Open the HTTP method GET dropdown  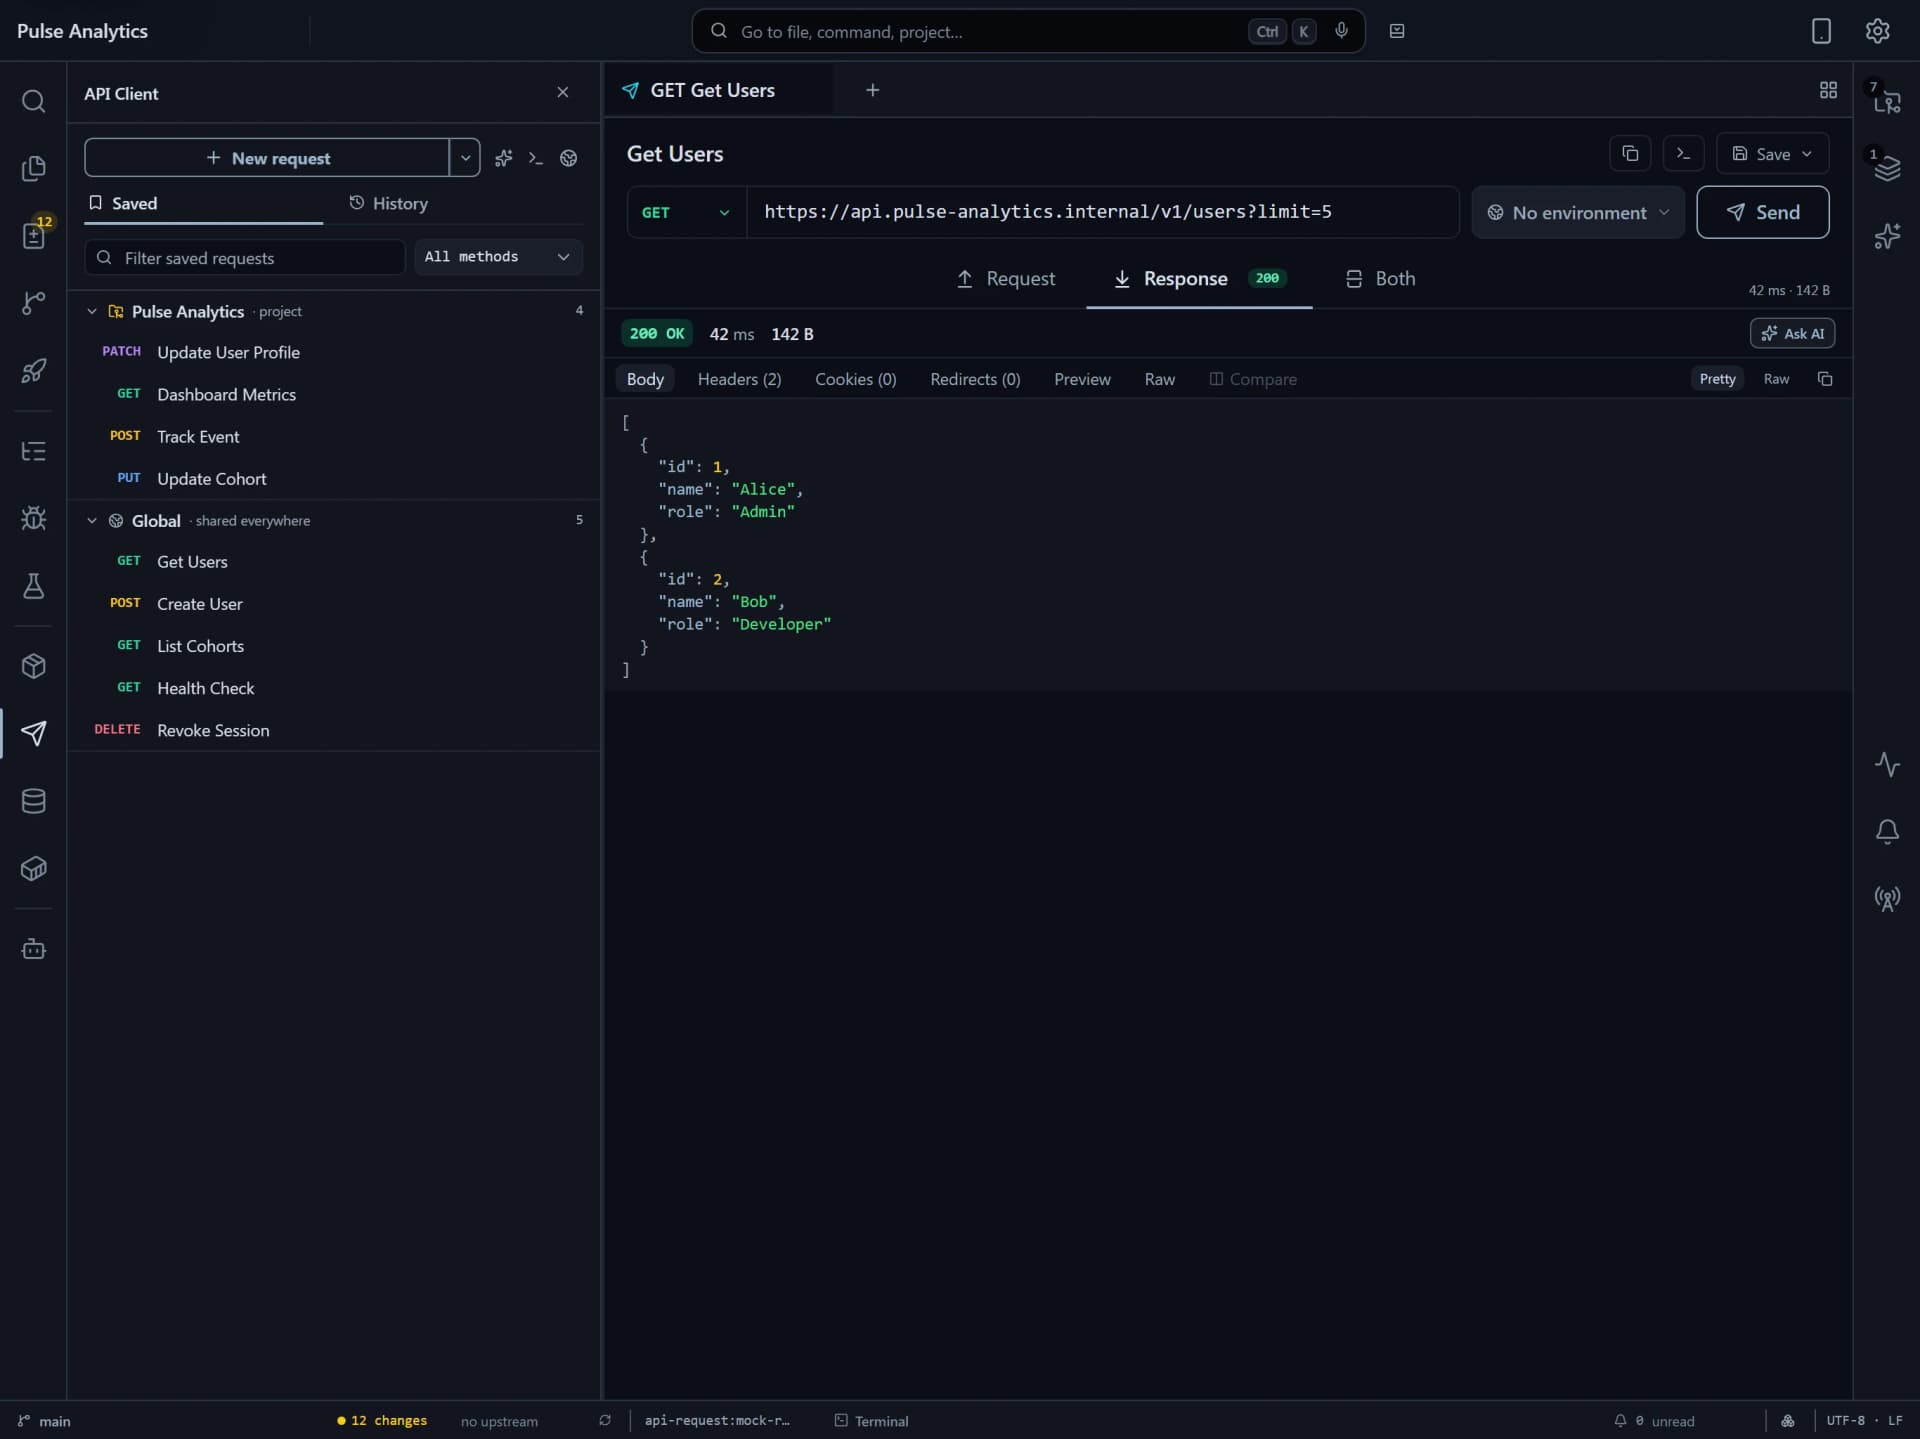[x=686, y=212]
